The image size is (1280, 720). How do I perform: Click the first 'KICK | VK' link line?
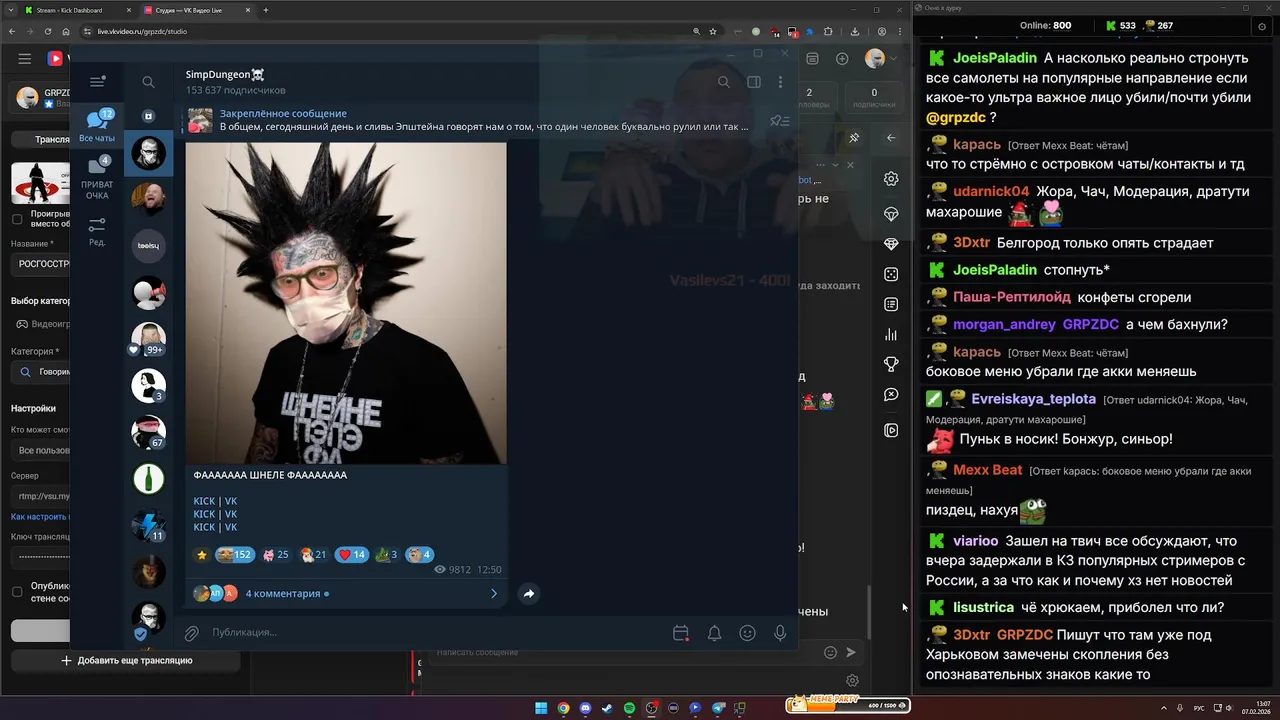click(x=215, y=501)
